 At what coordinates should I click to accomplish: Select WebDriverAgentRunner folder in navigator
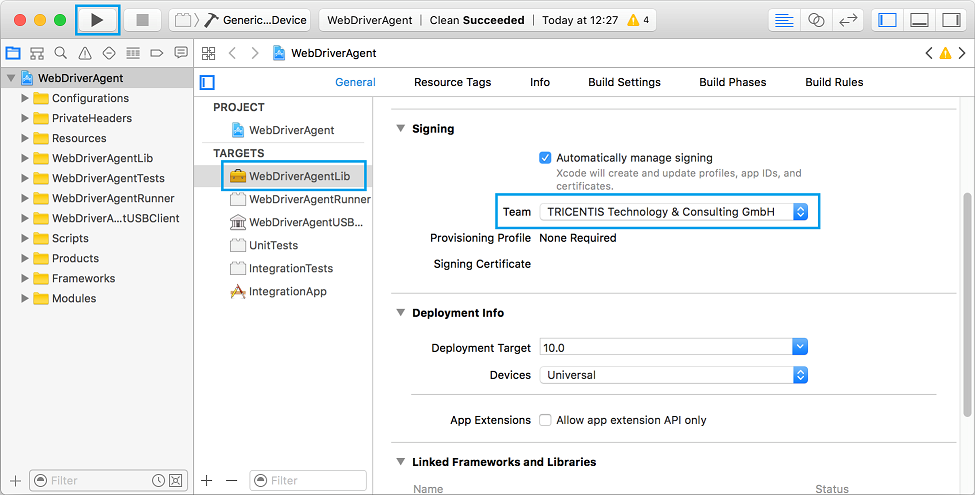(x=113, y=198)
